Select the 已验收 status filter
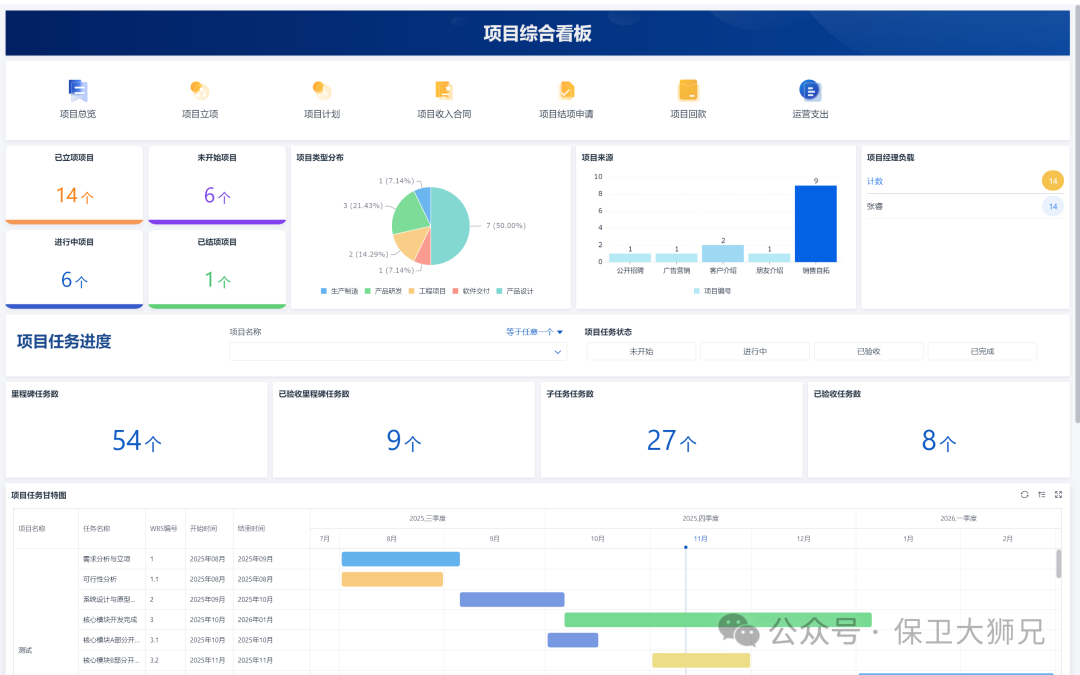This screenshot has width=1080, height=675. pos(868,352)
